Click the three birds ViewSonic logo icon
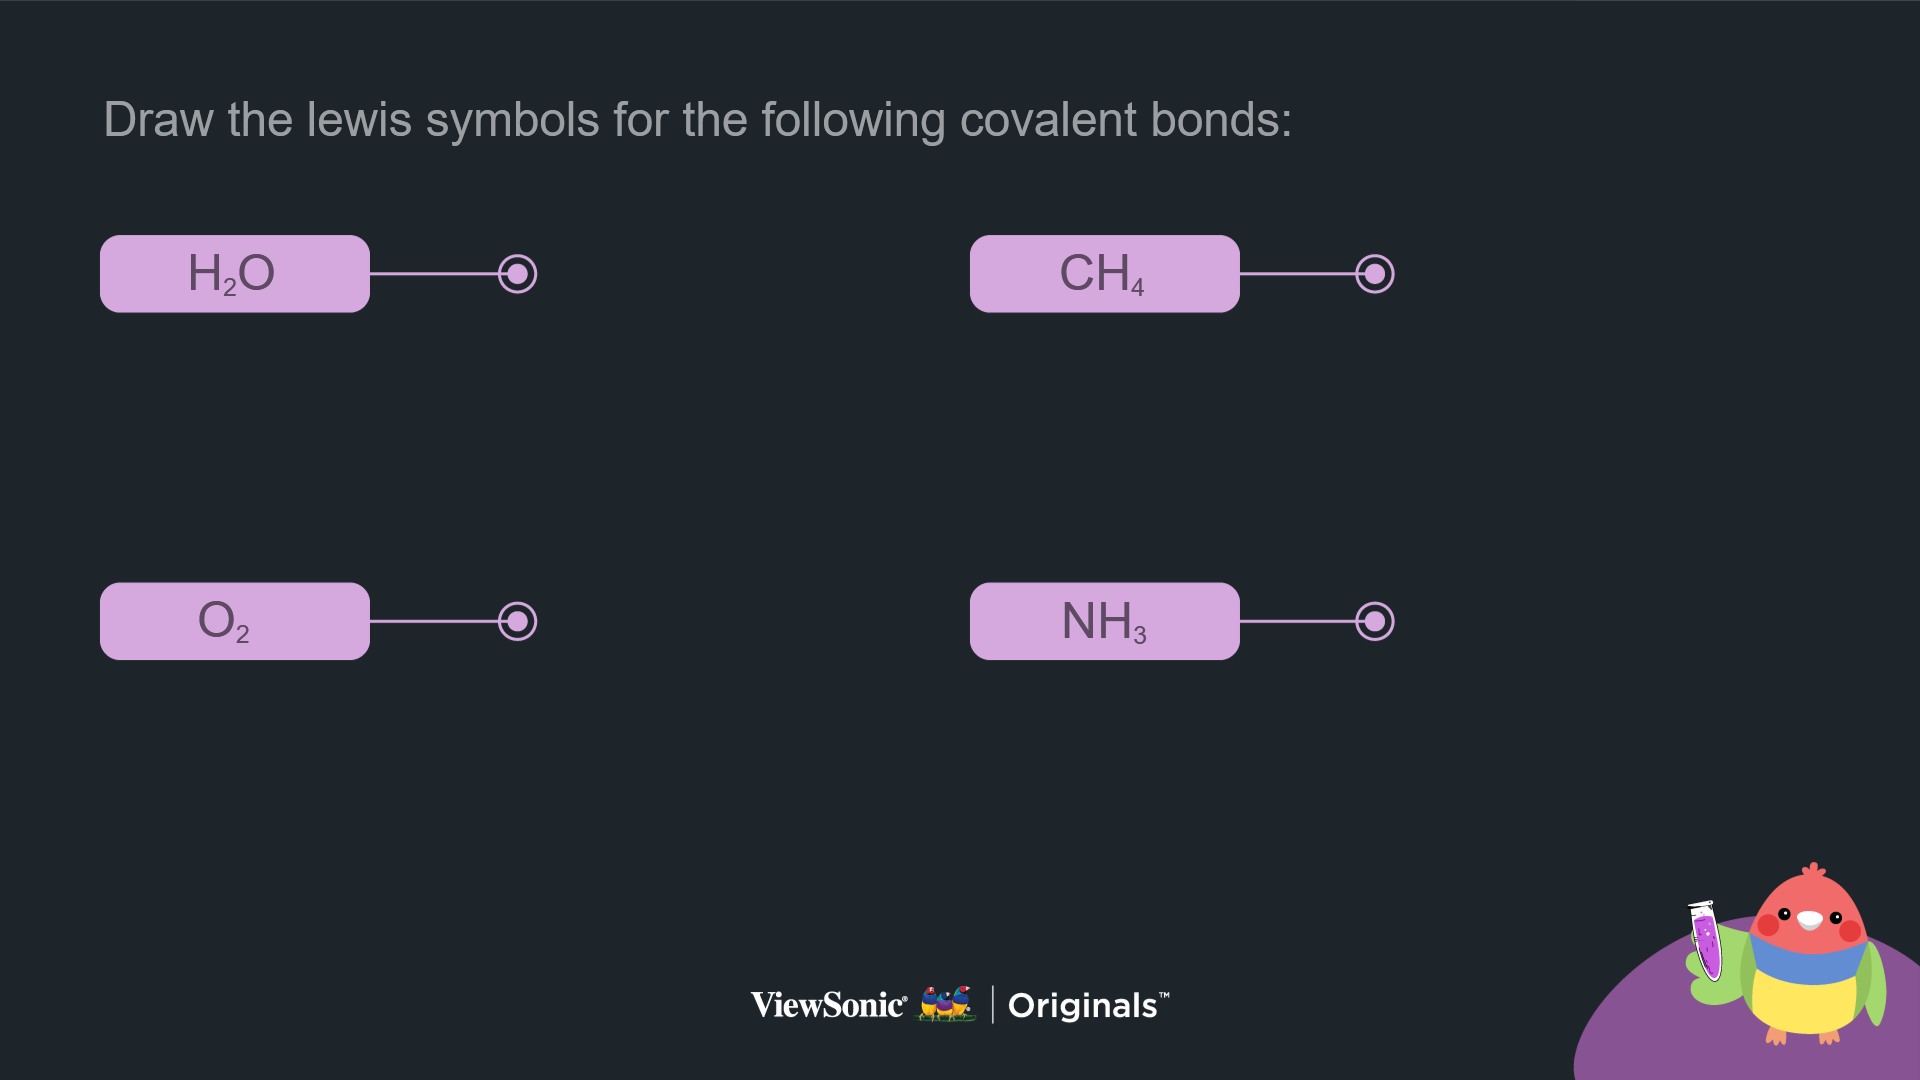Screen dimensions: 1920x1080 (x=946, y=1003)
